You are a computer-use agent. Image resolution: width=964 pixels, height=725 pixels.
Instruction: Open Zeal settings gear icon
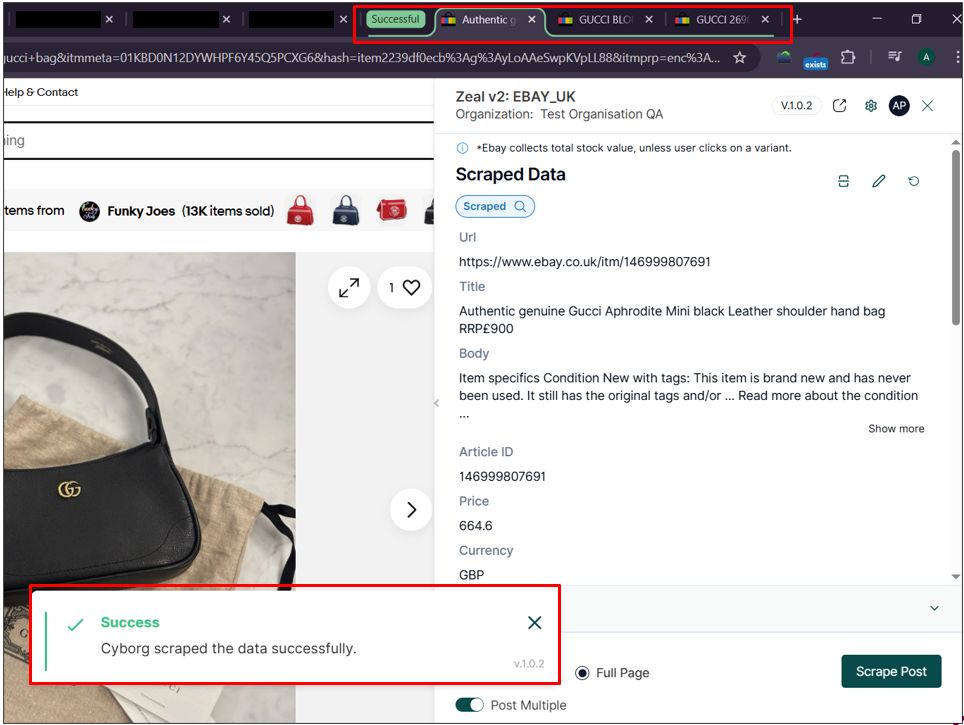pos(871,106)
